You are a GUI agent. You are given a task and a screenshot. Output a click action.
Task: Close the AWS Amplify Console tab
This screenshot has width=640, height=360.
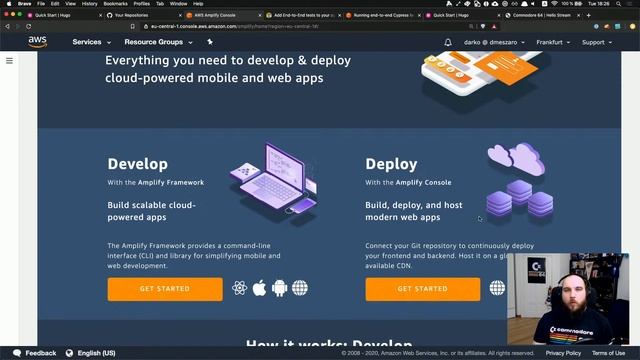tap(260, 15)
